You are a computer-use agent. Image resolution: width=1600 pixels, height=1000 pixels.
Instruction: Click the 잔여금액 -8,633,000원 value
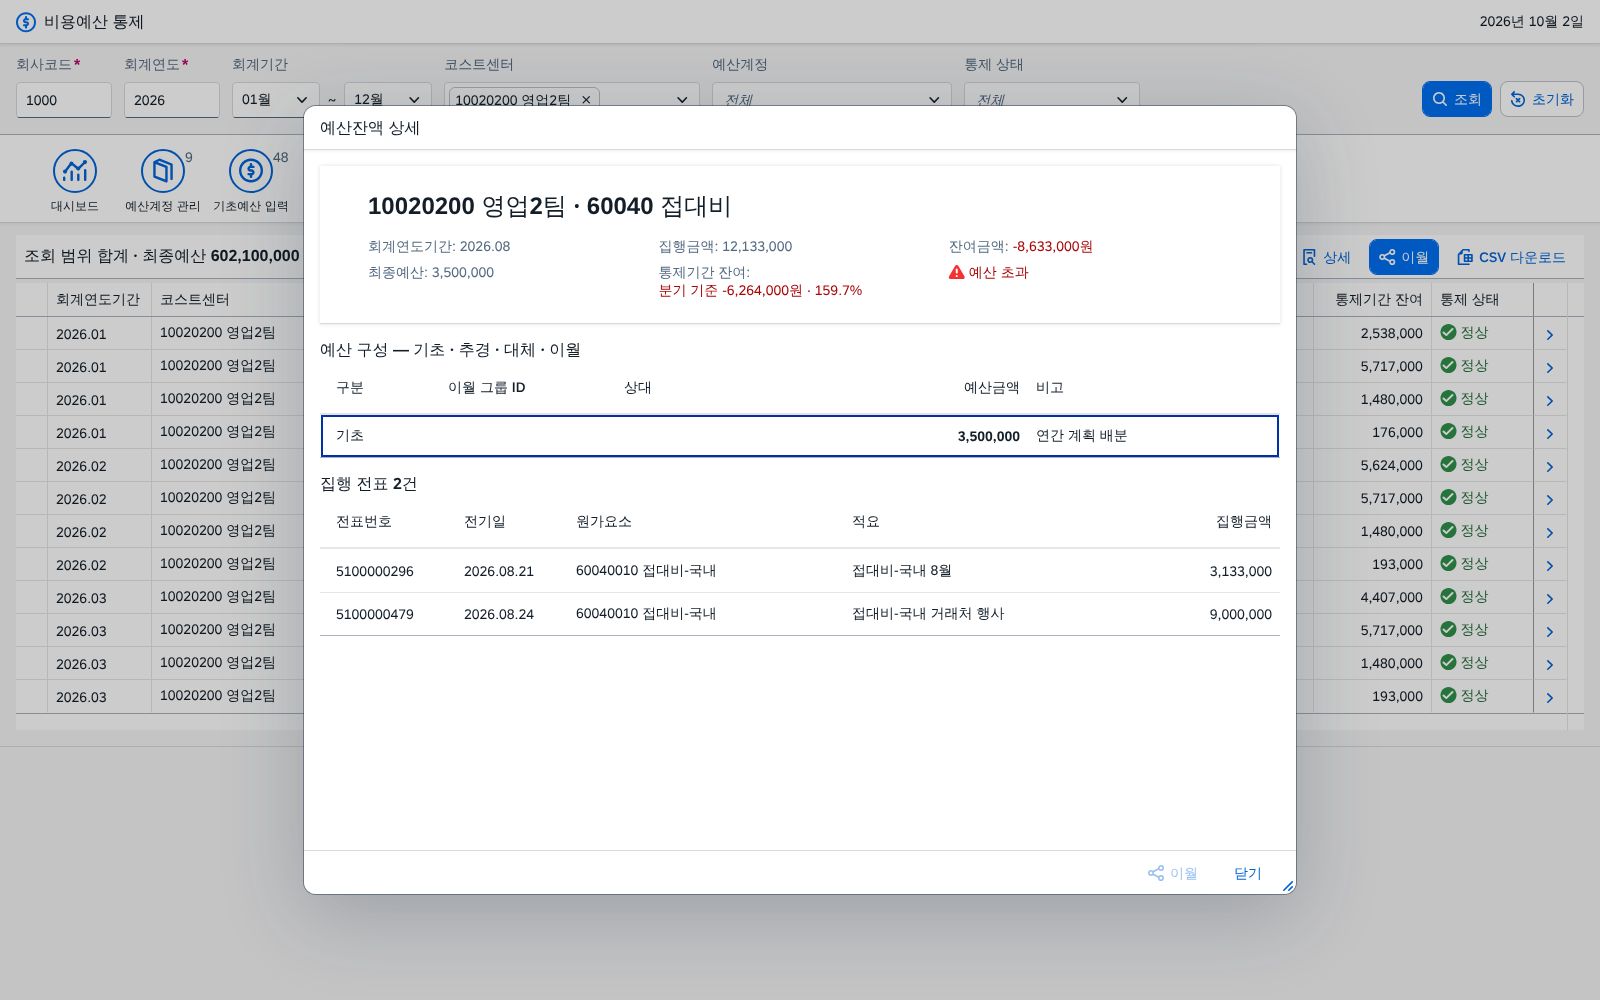pos(1053,246)
